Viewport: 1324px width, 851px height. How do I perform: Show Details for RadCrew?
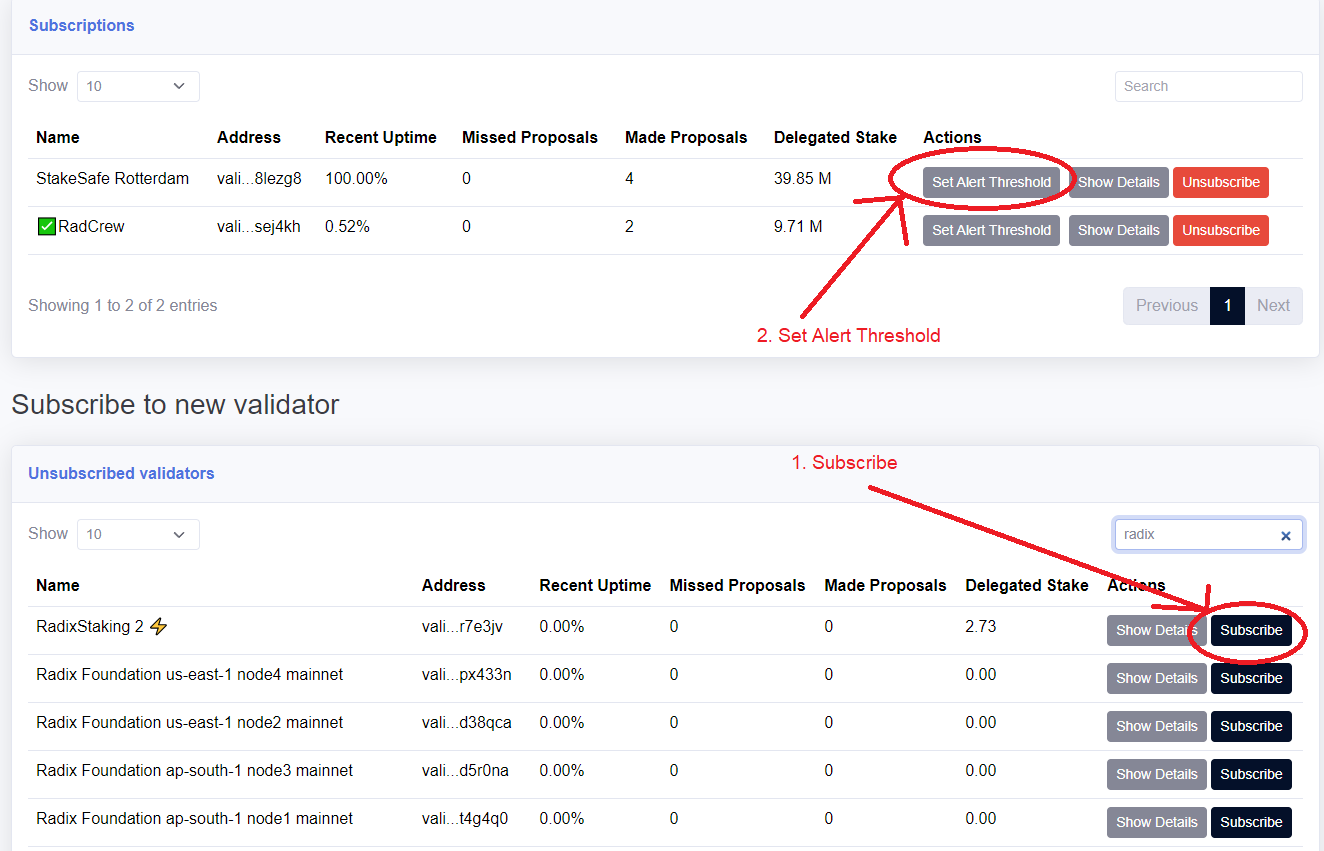pyautogui.click(x=1118, y=230)
